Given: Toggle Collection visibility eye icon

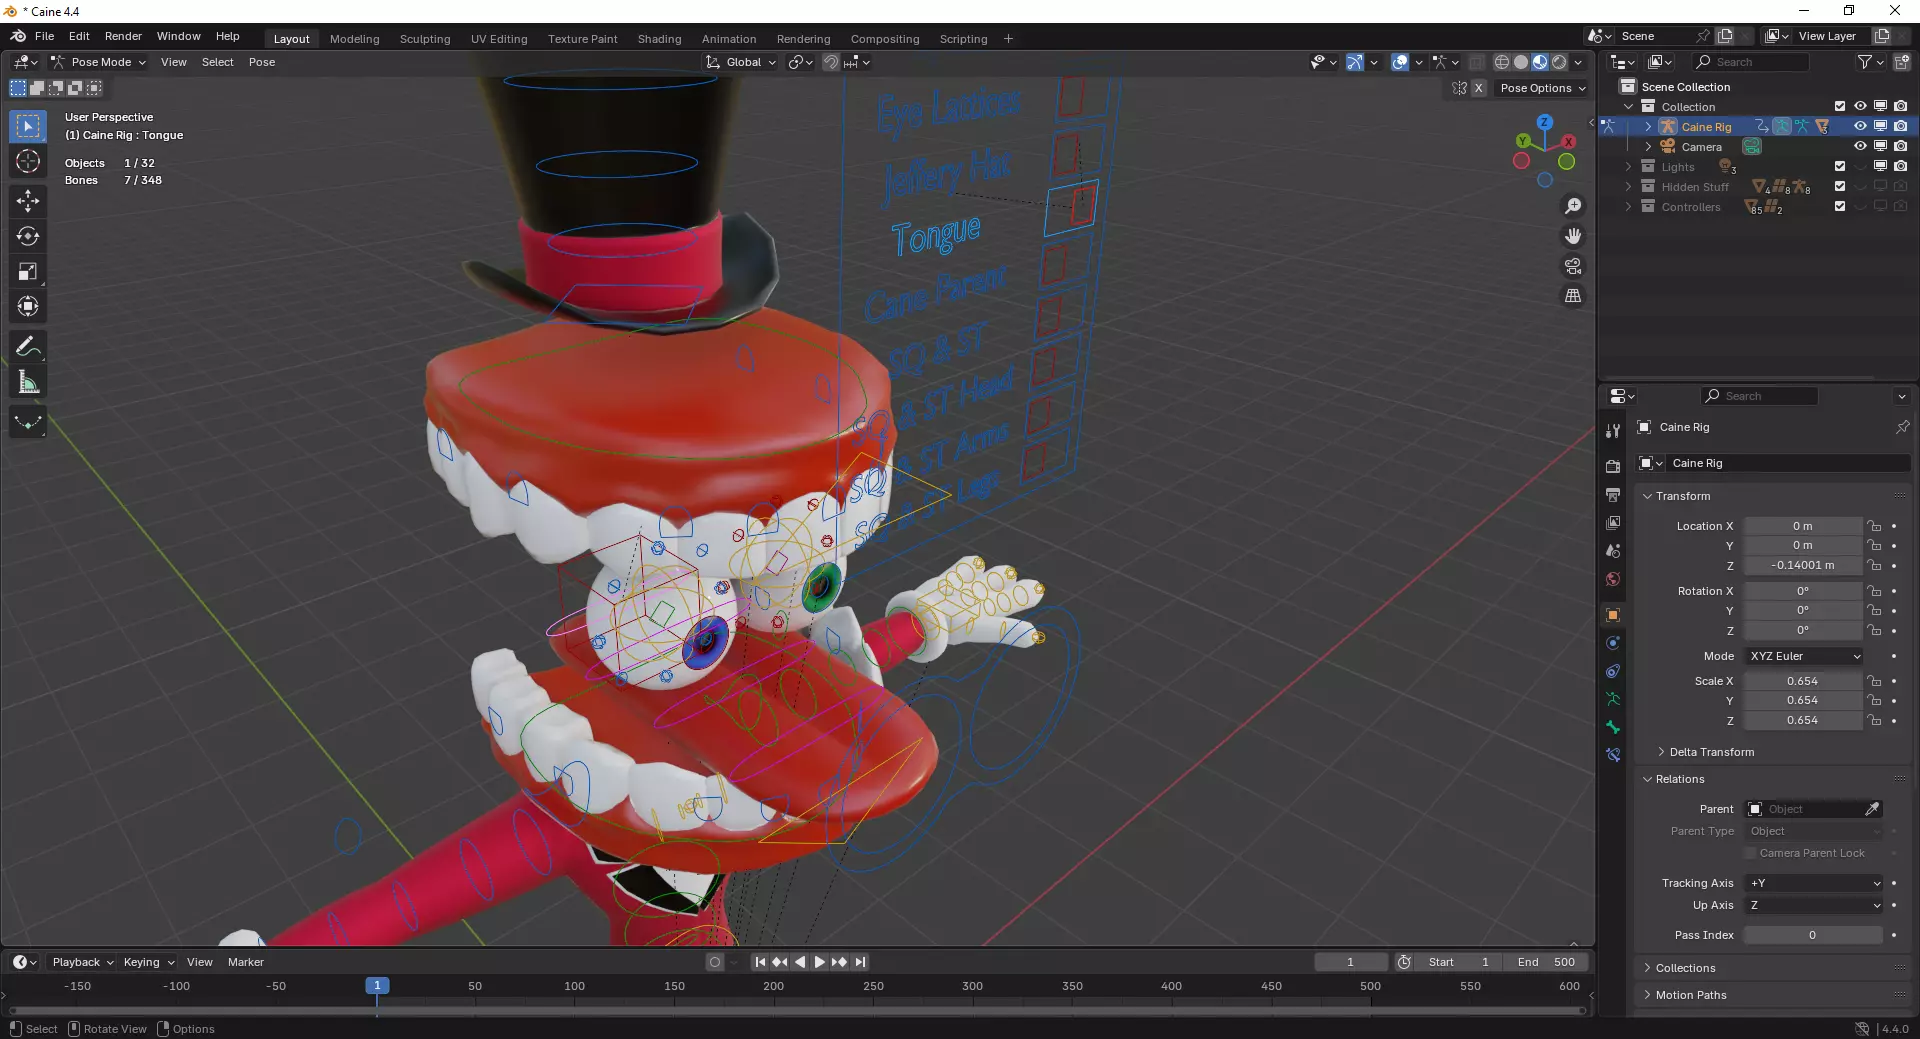Looking at the screenshot, I should [x=1860, y=106].
